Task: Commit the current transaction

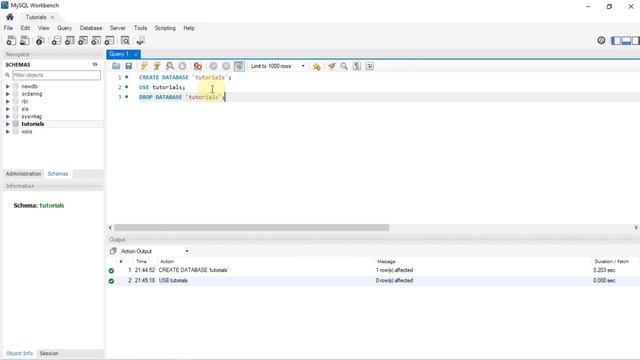Action: pos(213,66)
